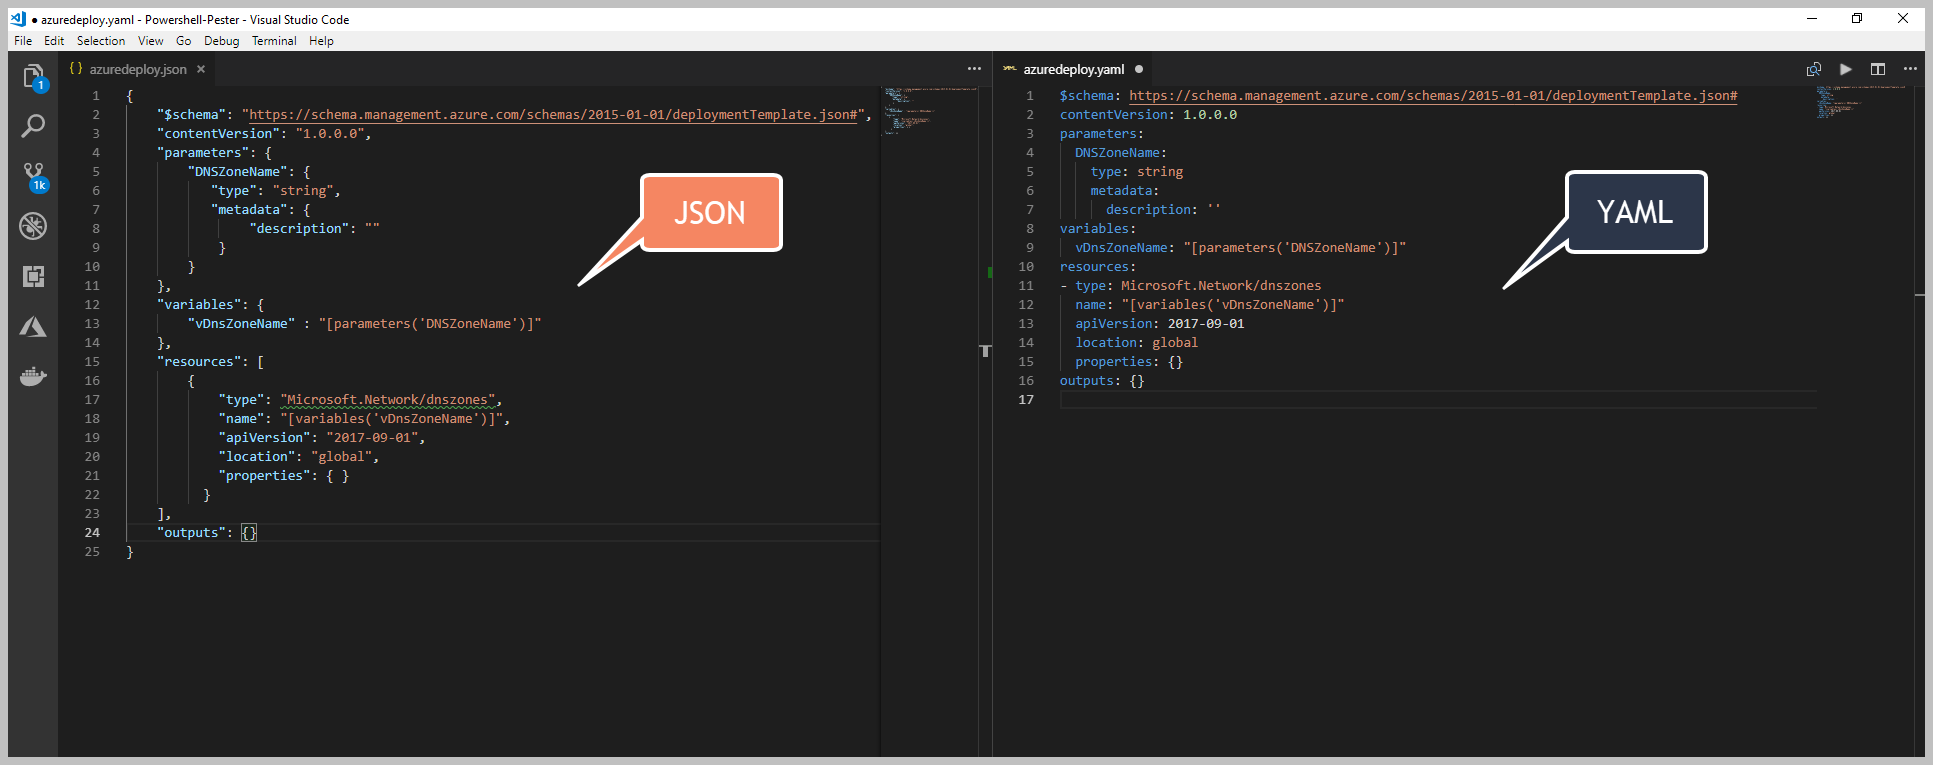Open the File menu
The width and height of the screenshot is (1933, 765).
click(x=23, y=41)
